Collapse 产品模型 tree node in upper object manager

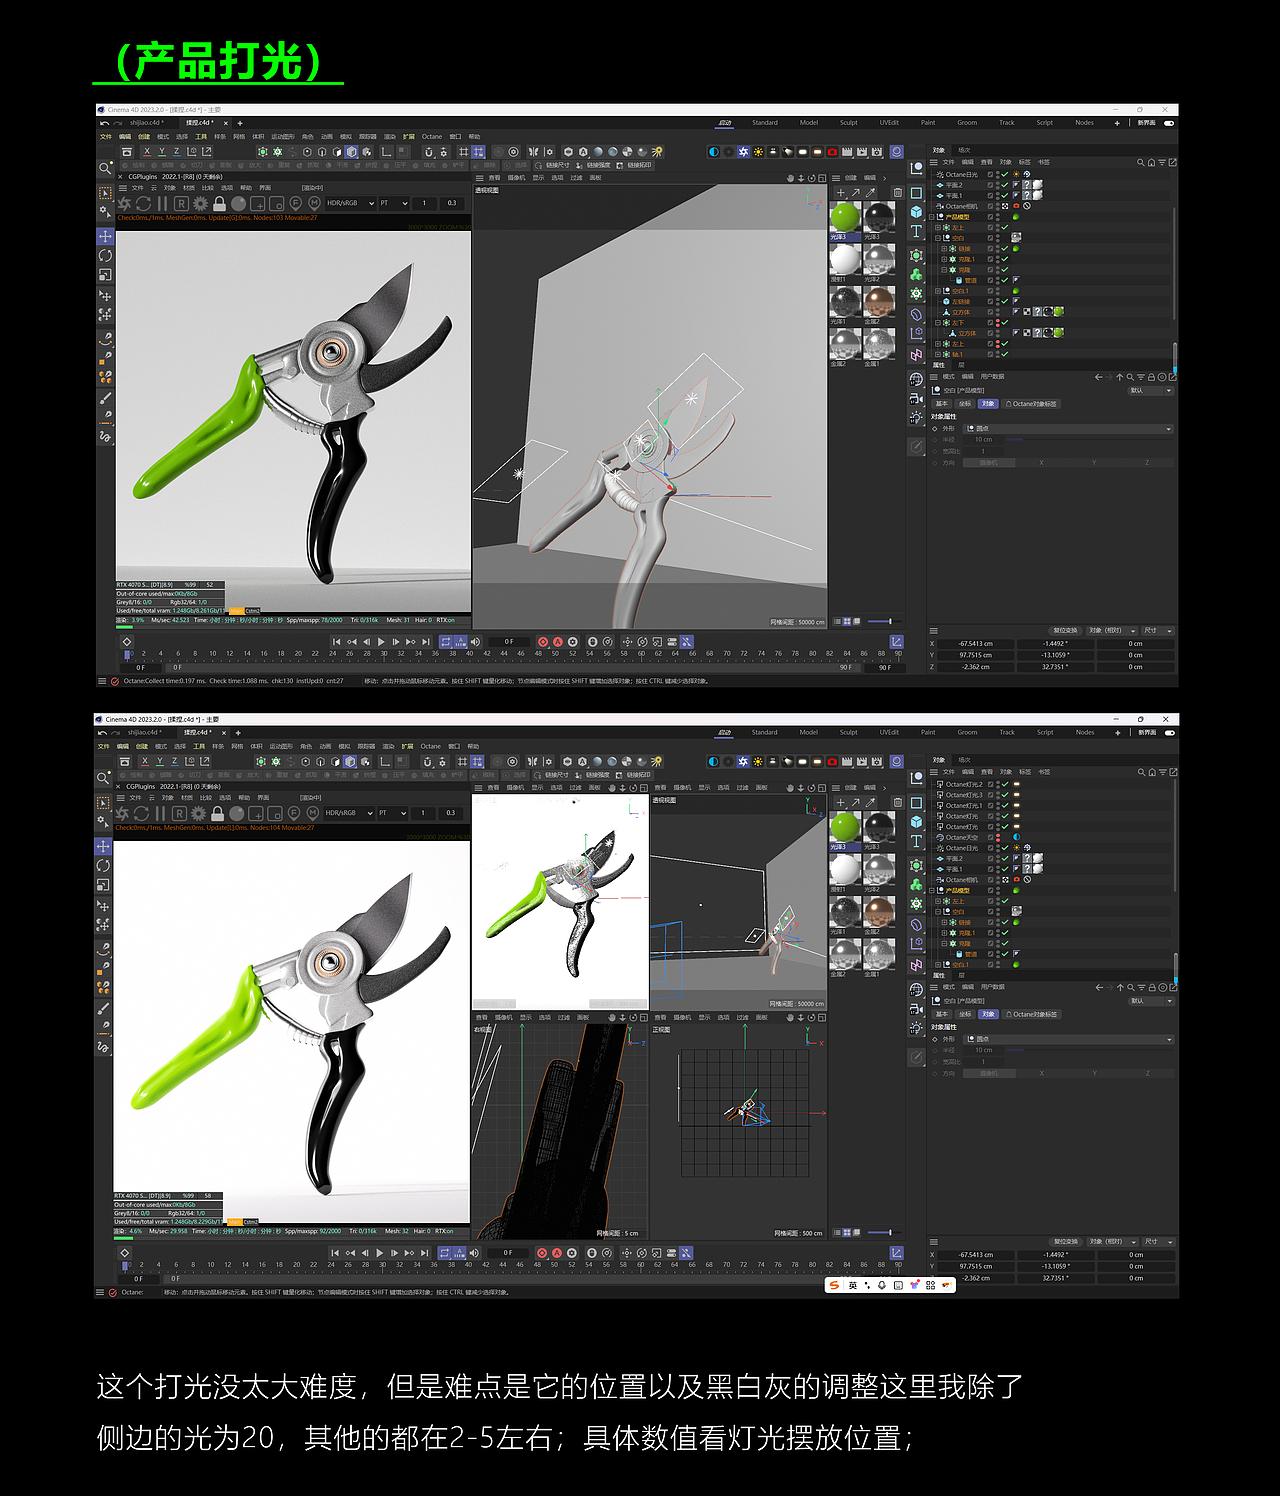(x=932, y=217)
